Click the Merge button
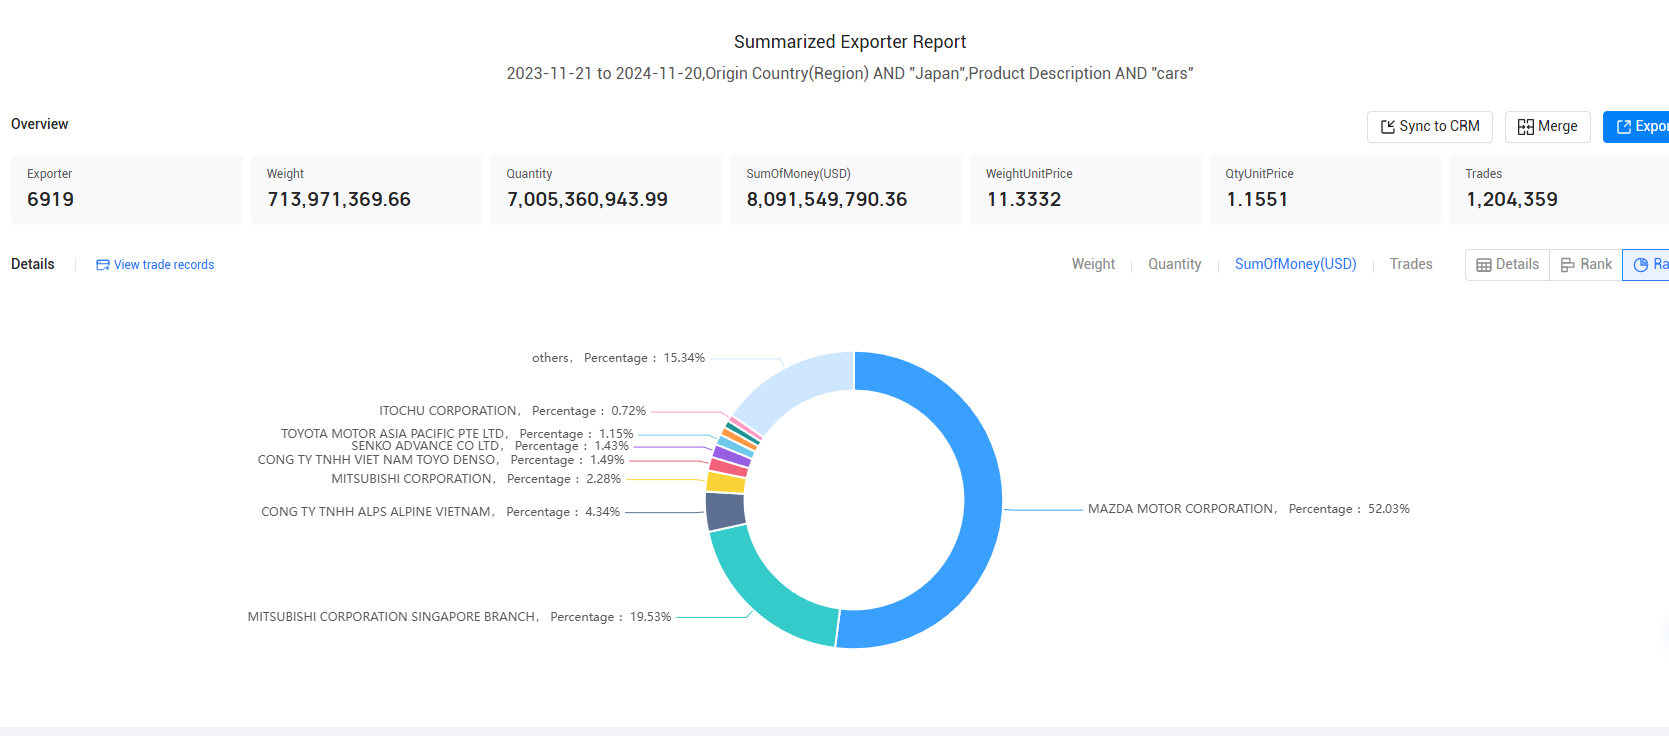1669x736 pixels. [1547, 127]
